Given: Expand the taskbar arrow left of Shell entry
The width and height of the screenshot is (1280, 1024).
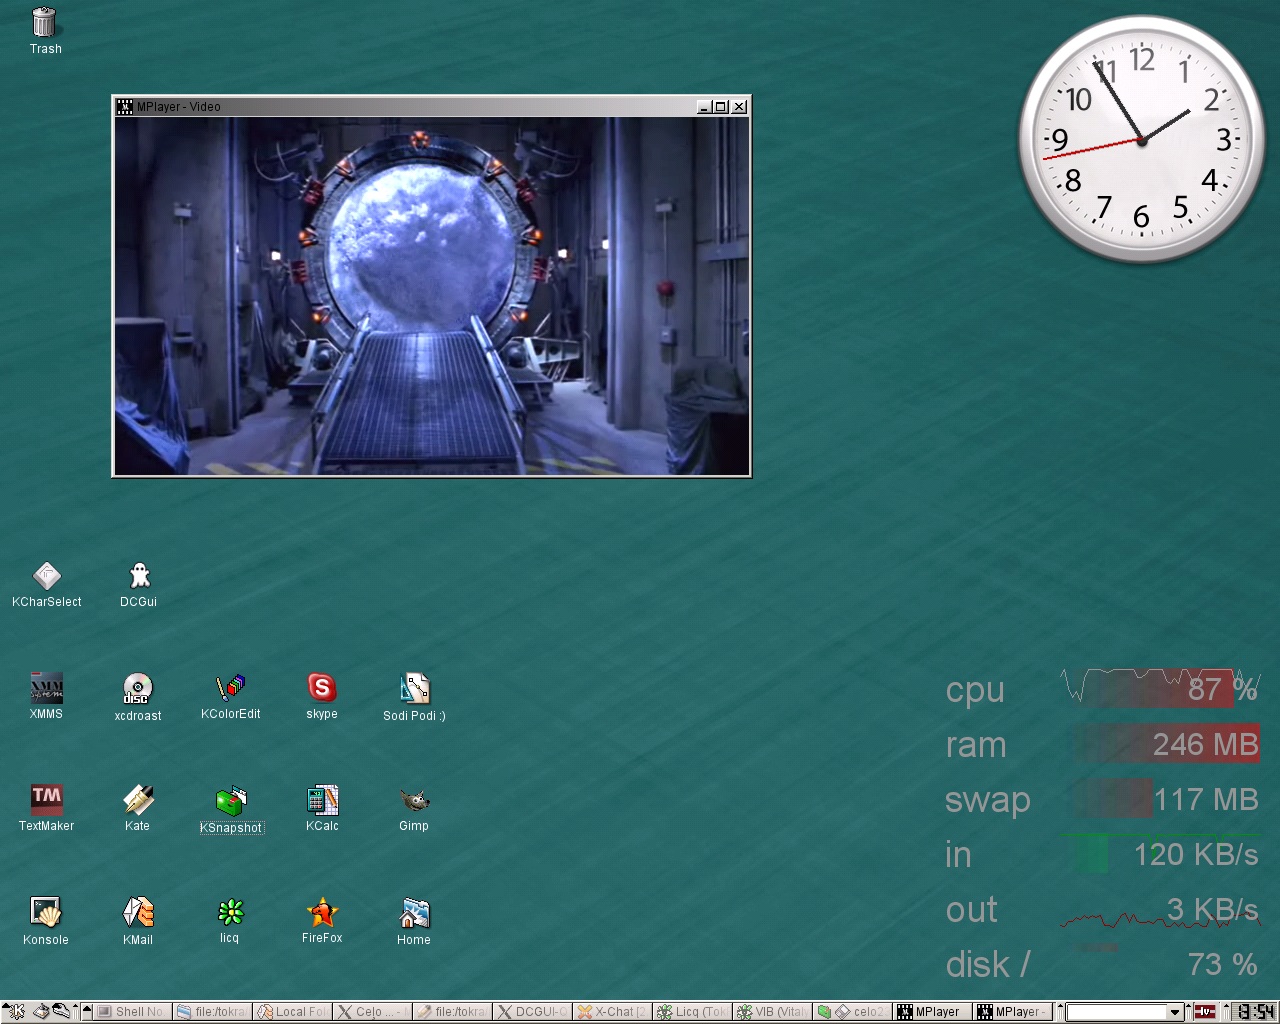Looking at the screenshot, I should click(87, 1012).
